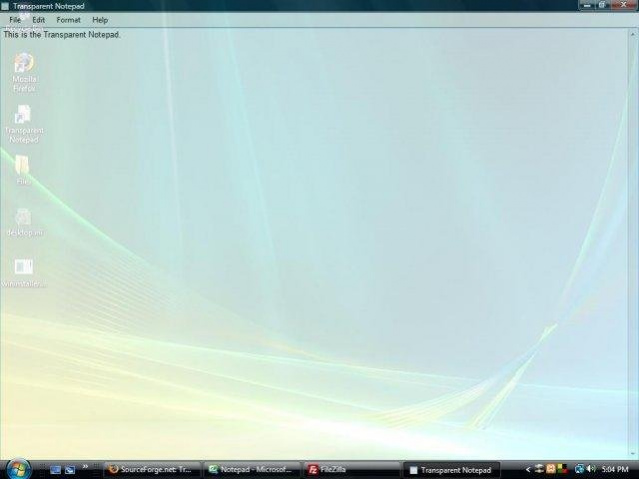
Task: Click the volume speaker tray icon
Action: pos(591,469)
